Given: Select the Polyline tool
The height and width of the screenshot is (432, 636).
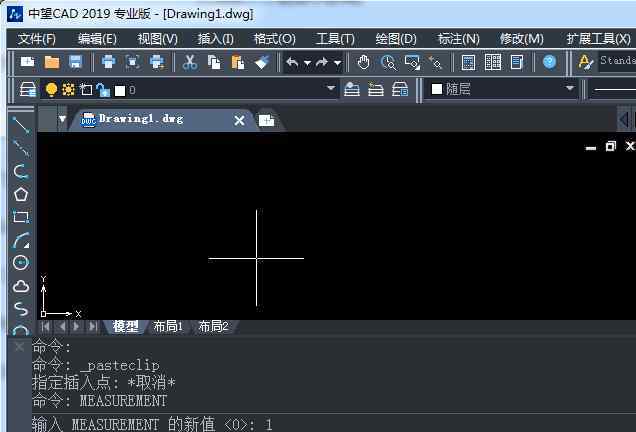Looking at the screenshot, I should point(21,172).
